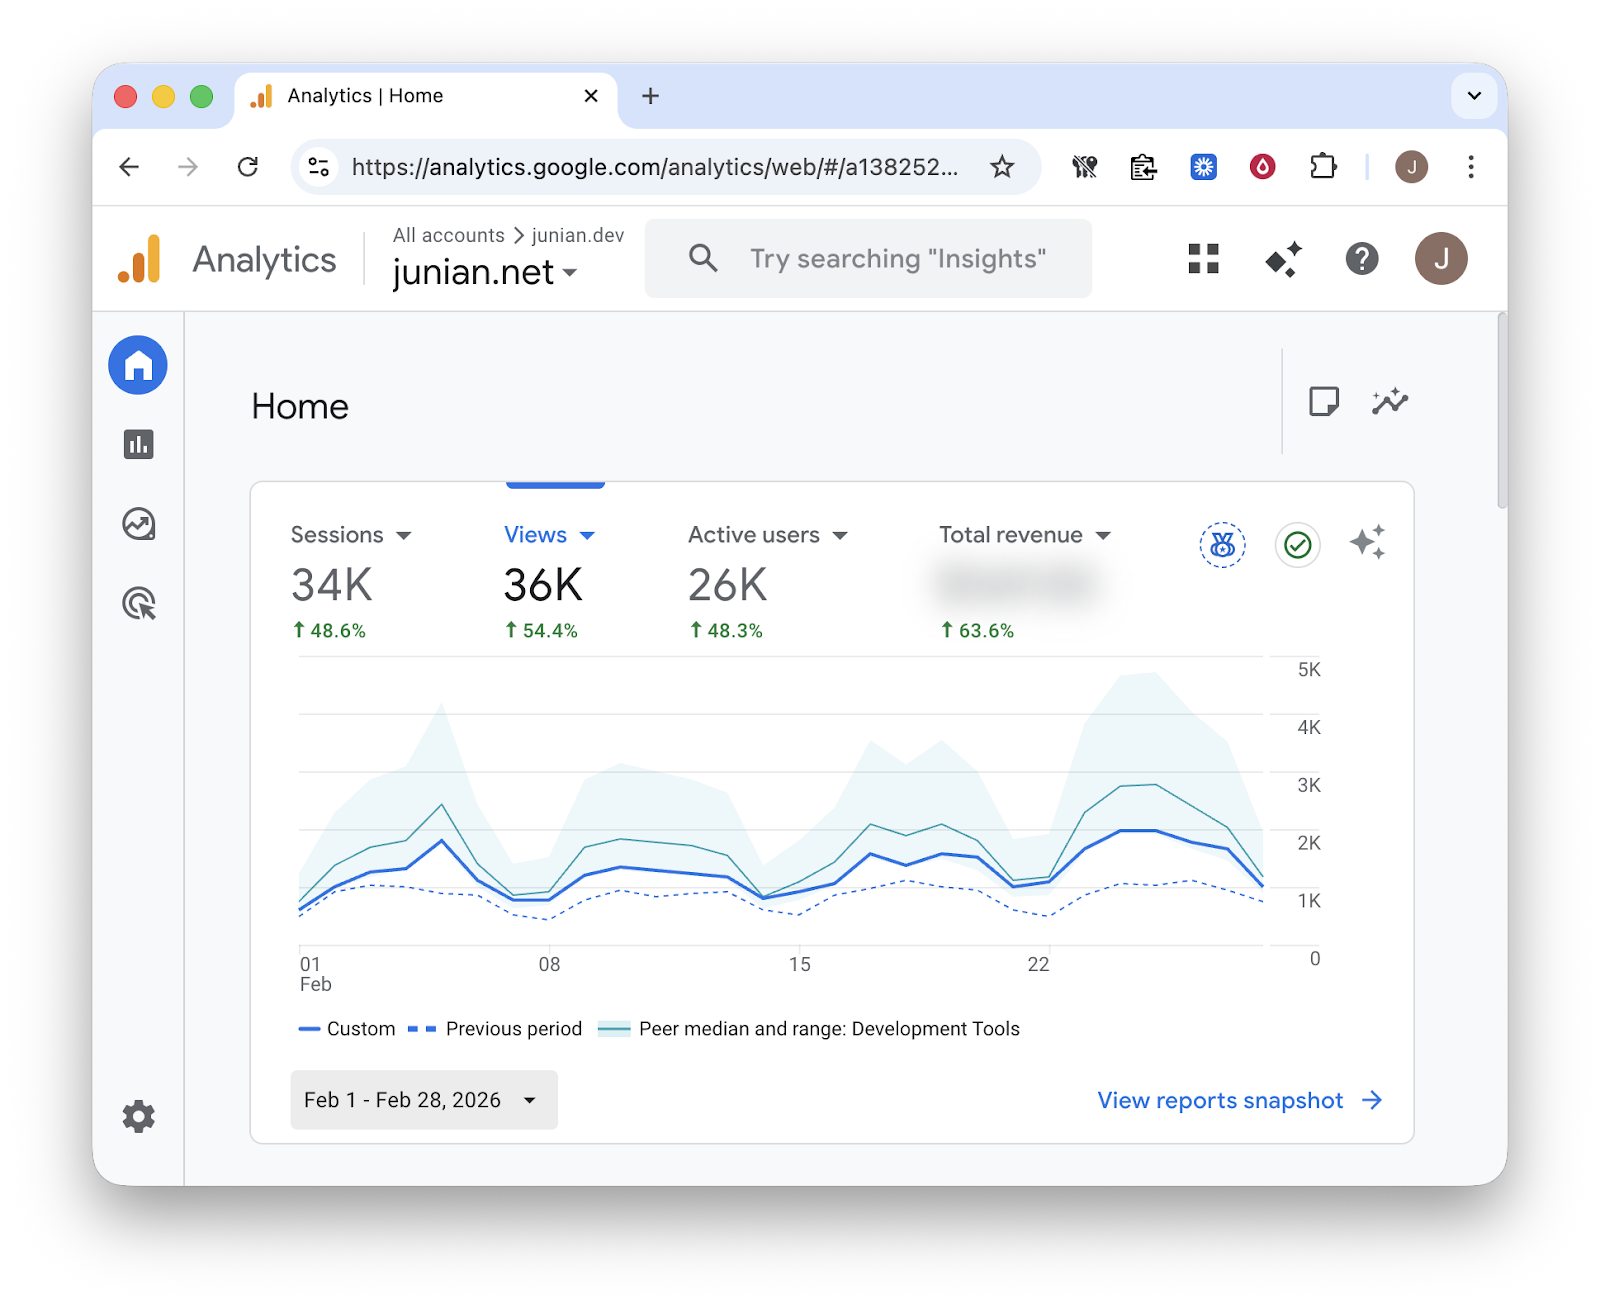Viewport: 1600px width, 1308px height.
Task: Open the Home section in the sidebar
Action: pos(138,365)
